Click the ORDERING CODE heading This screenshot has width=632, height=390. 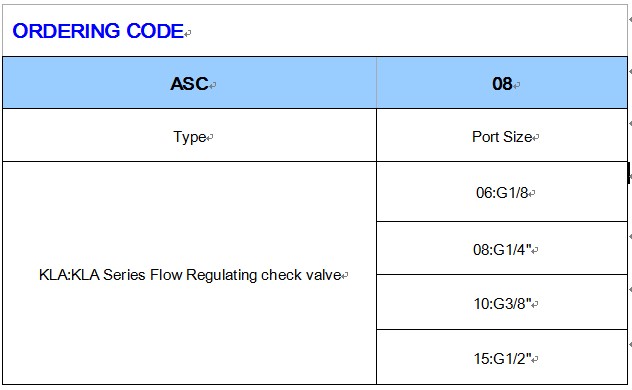pyautogui.click(x=98, y=31)
